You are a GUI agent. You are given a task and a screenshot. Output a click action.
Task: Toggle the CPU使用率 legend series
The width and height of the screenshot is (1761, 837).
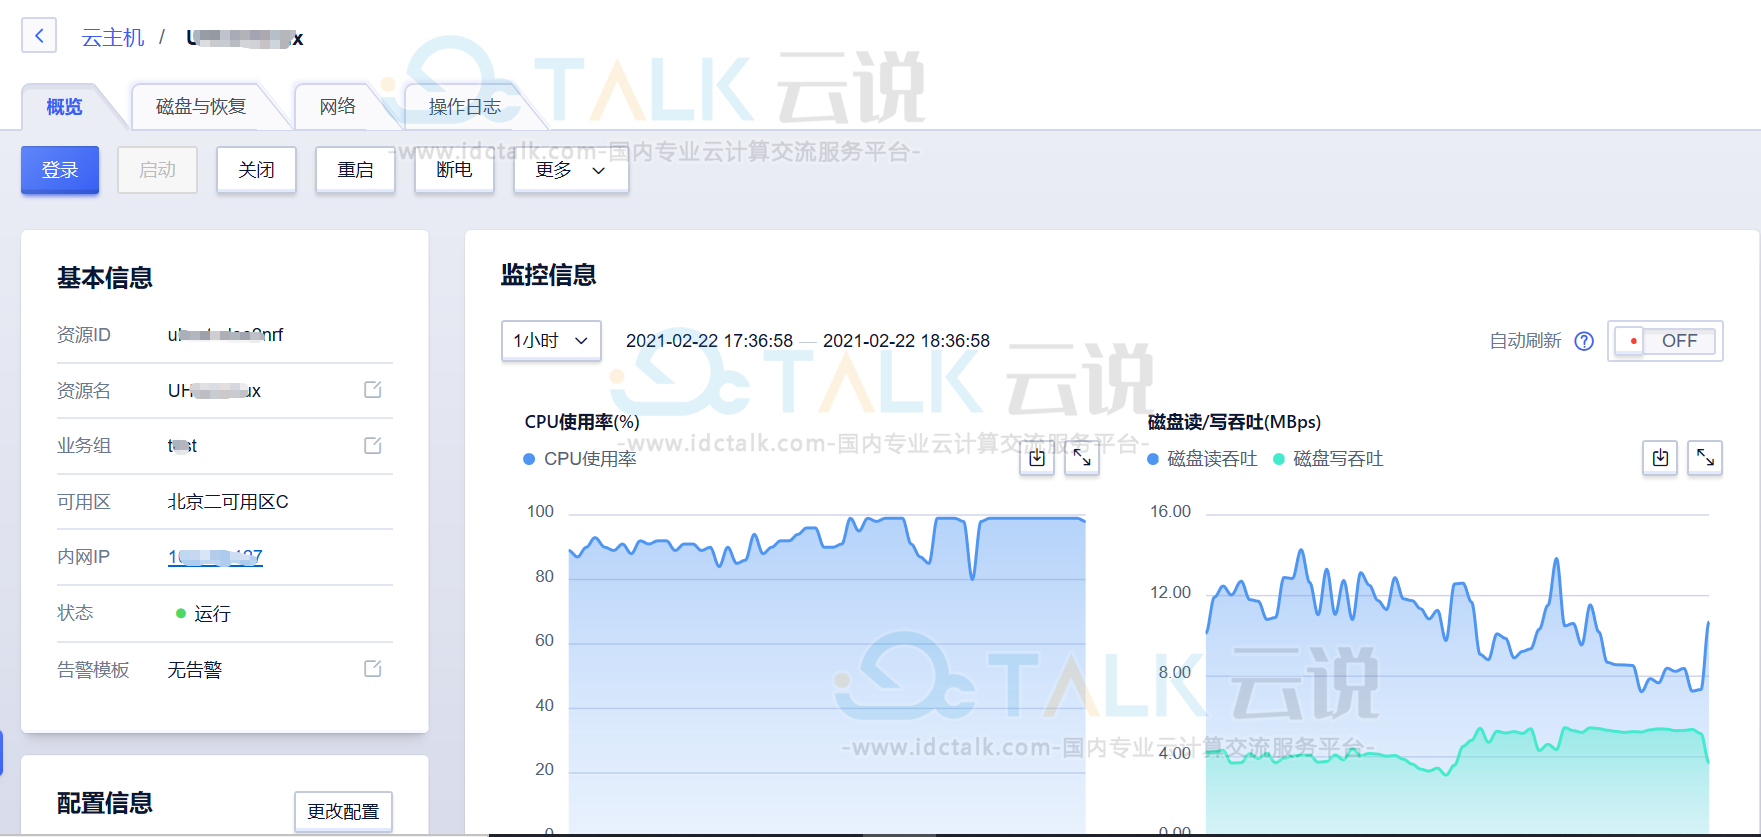[x=580, y=459]
